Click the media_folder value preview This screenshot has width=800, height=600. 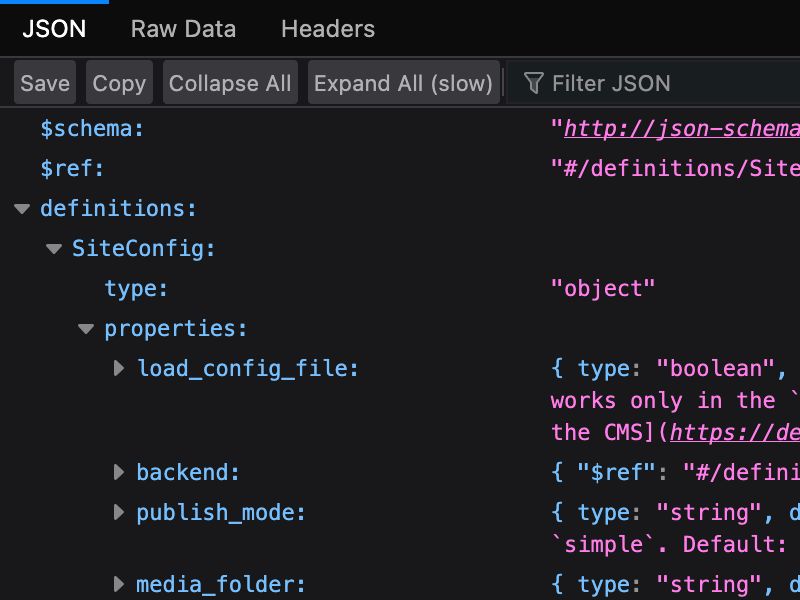(x=676, y=584)
